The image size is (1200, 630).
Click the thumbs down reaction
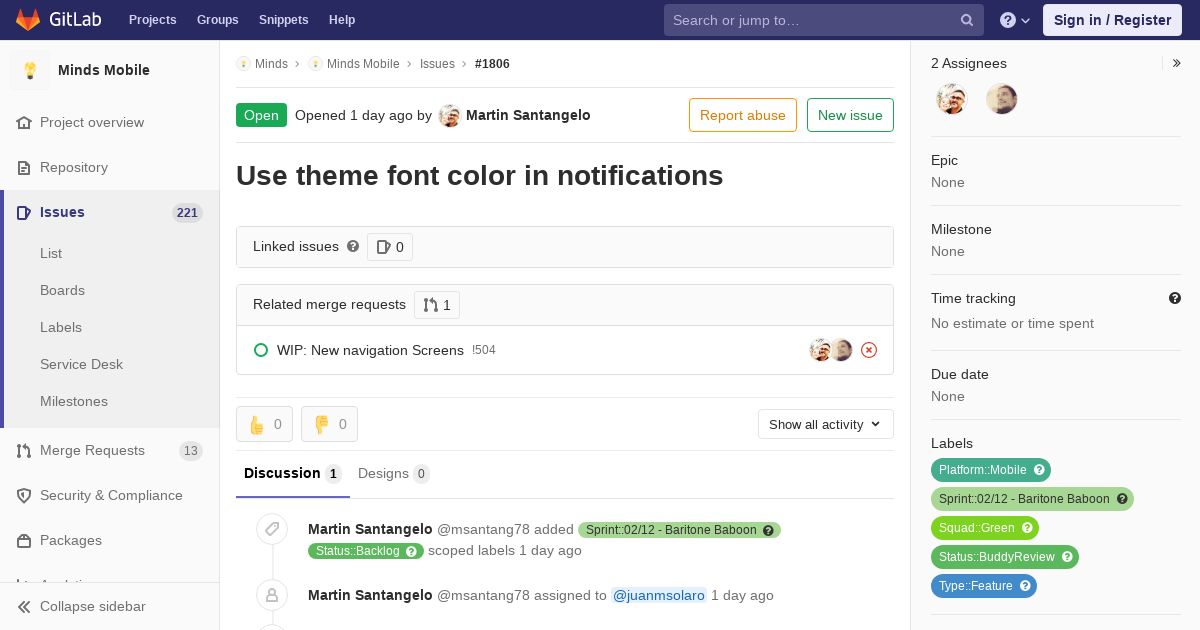[329, 424]
